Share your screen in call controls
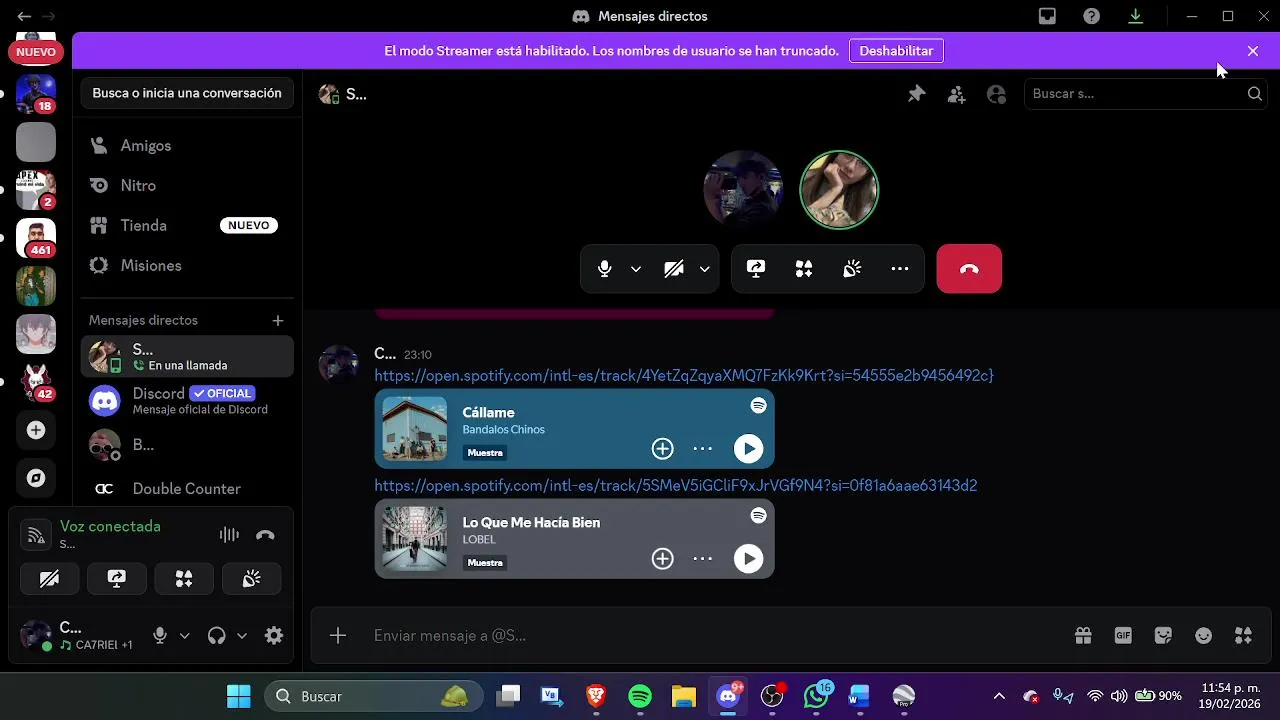 [756, 269]
